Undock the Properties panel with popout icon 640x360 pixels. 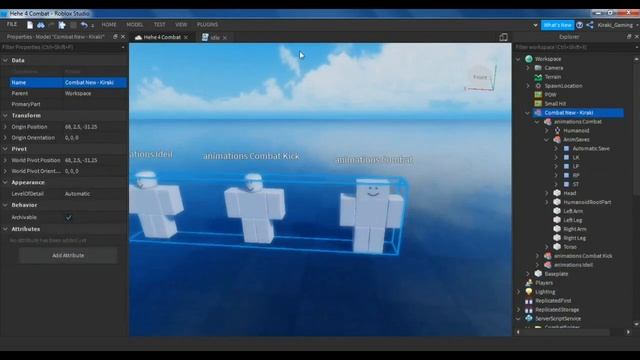[115, 37]
